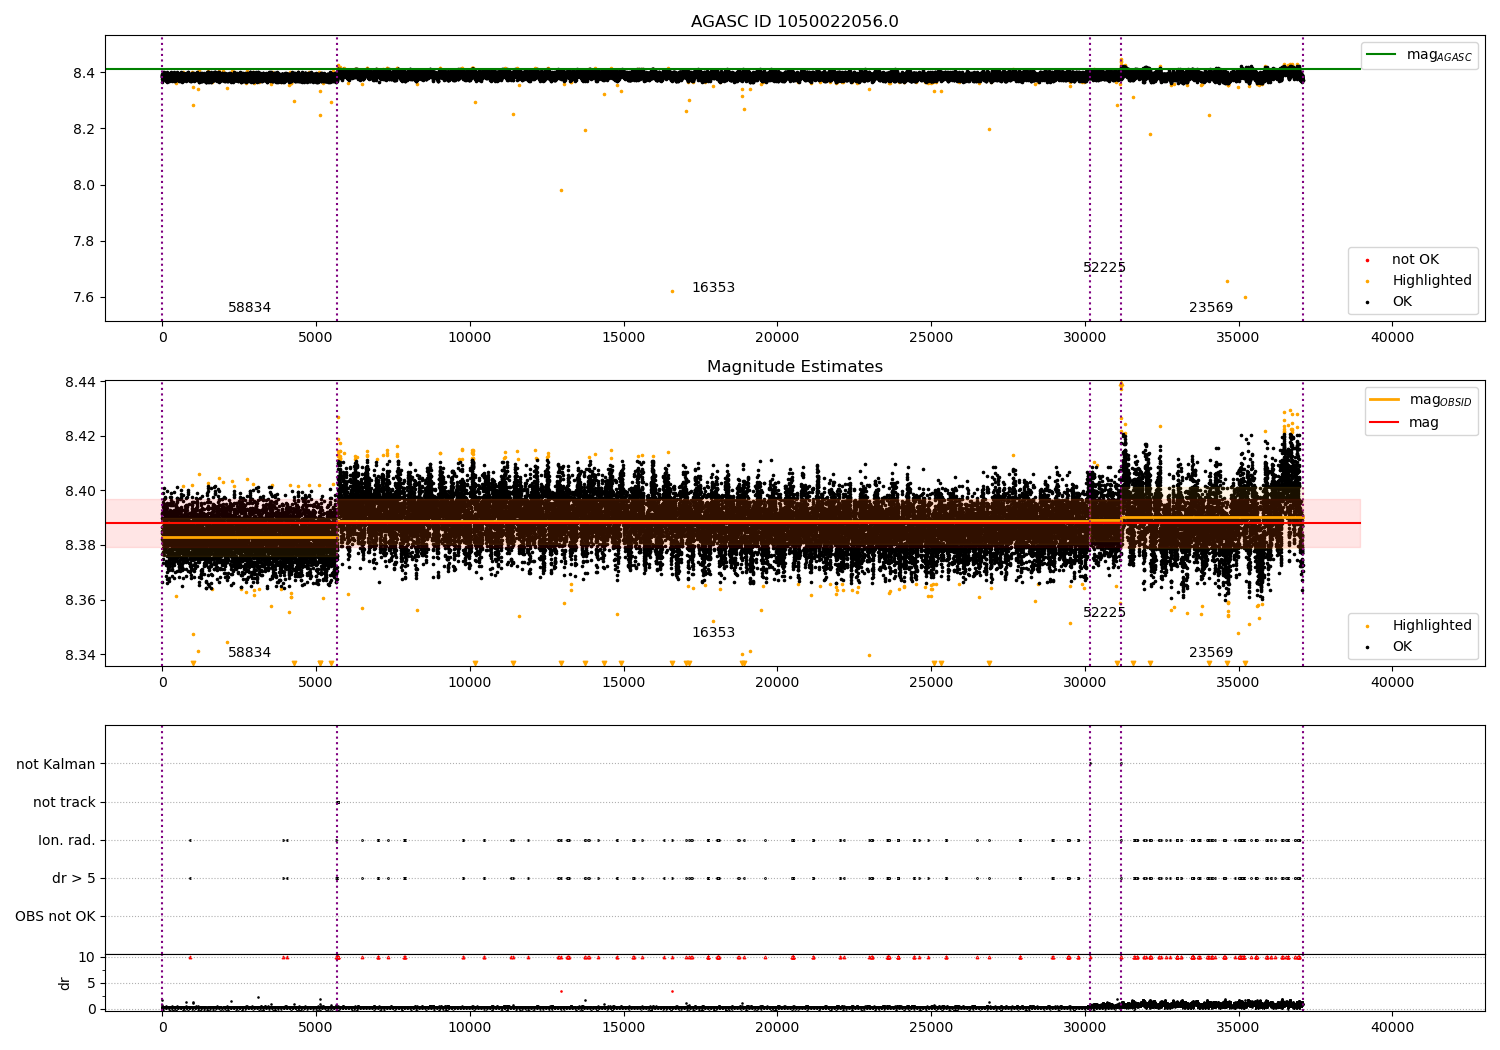Click the '5' tick on the dr axis
The width and height of the screenshot is (1500, 1050).
[91, 984]
